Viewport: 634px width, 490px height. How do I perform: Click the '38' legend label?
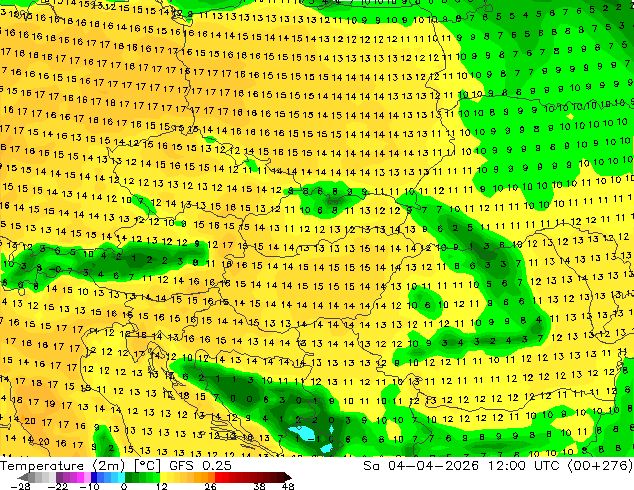pyautogui.click(x=259, y=486)
